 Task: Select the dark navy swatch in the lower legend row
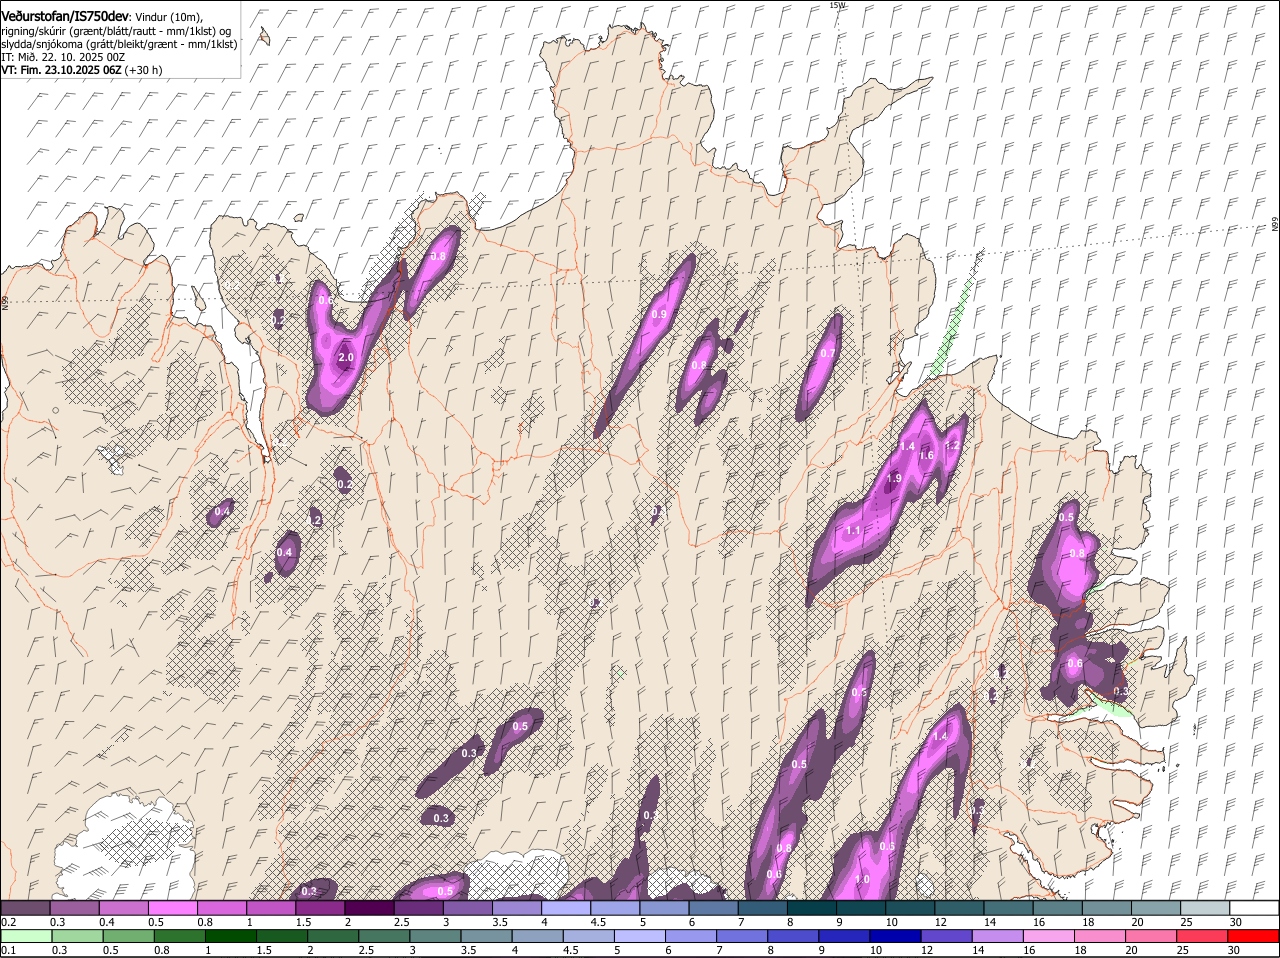(x=894, y=936)
